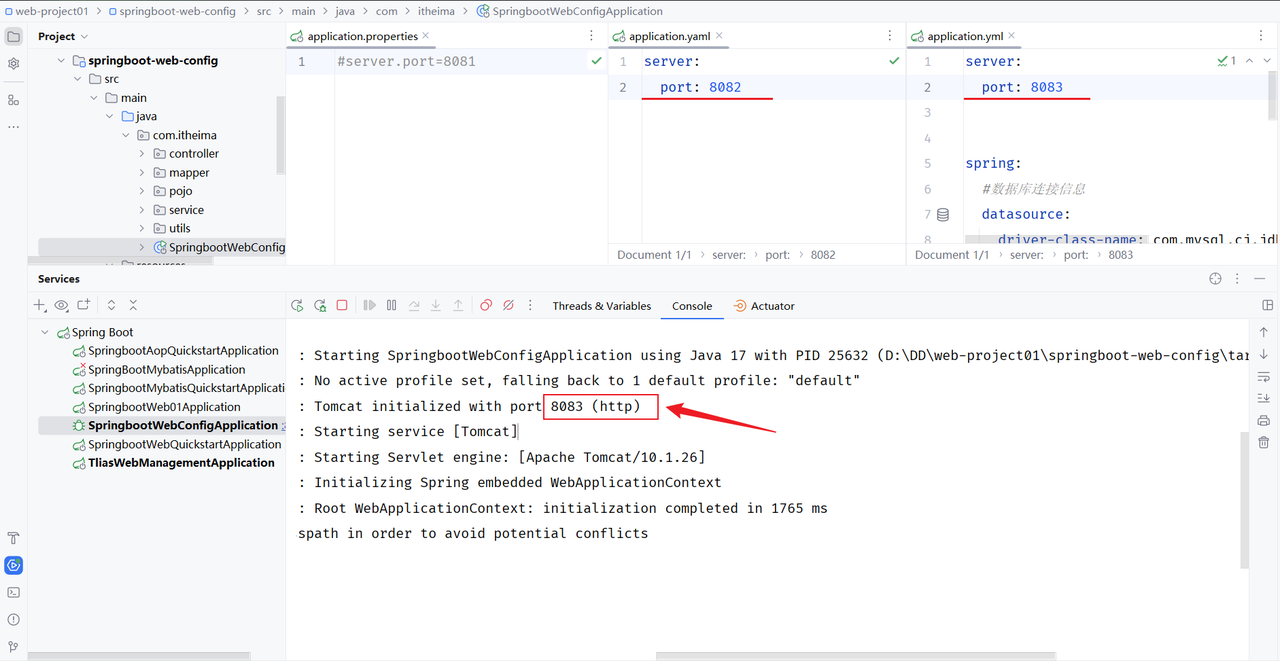1280x661 pixels.
Task: Add service with plus icon in Services
Action: point(40,305)
